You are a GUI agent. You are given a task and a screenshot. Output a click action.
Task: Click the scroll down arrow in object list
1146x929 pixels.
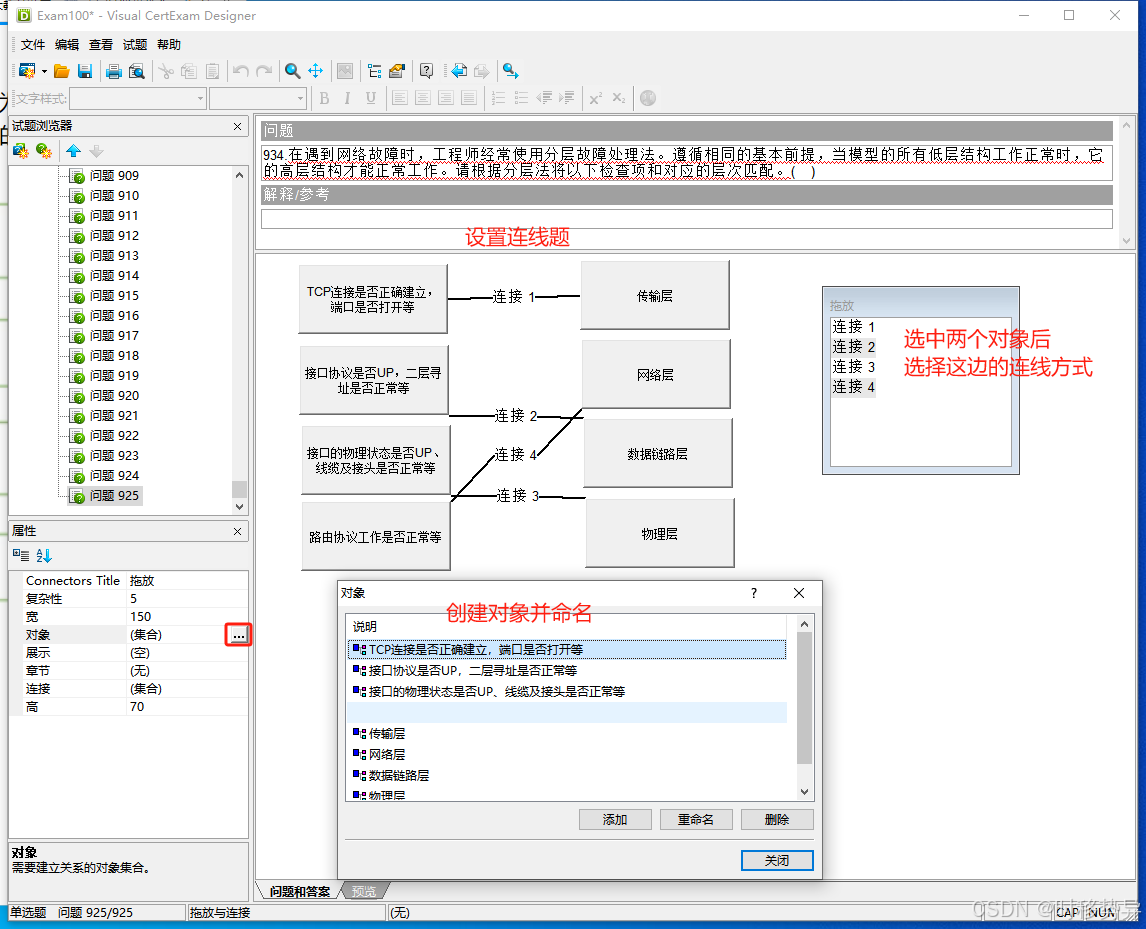[804, 792]
